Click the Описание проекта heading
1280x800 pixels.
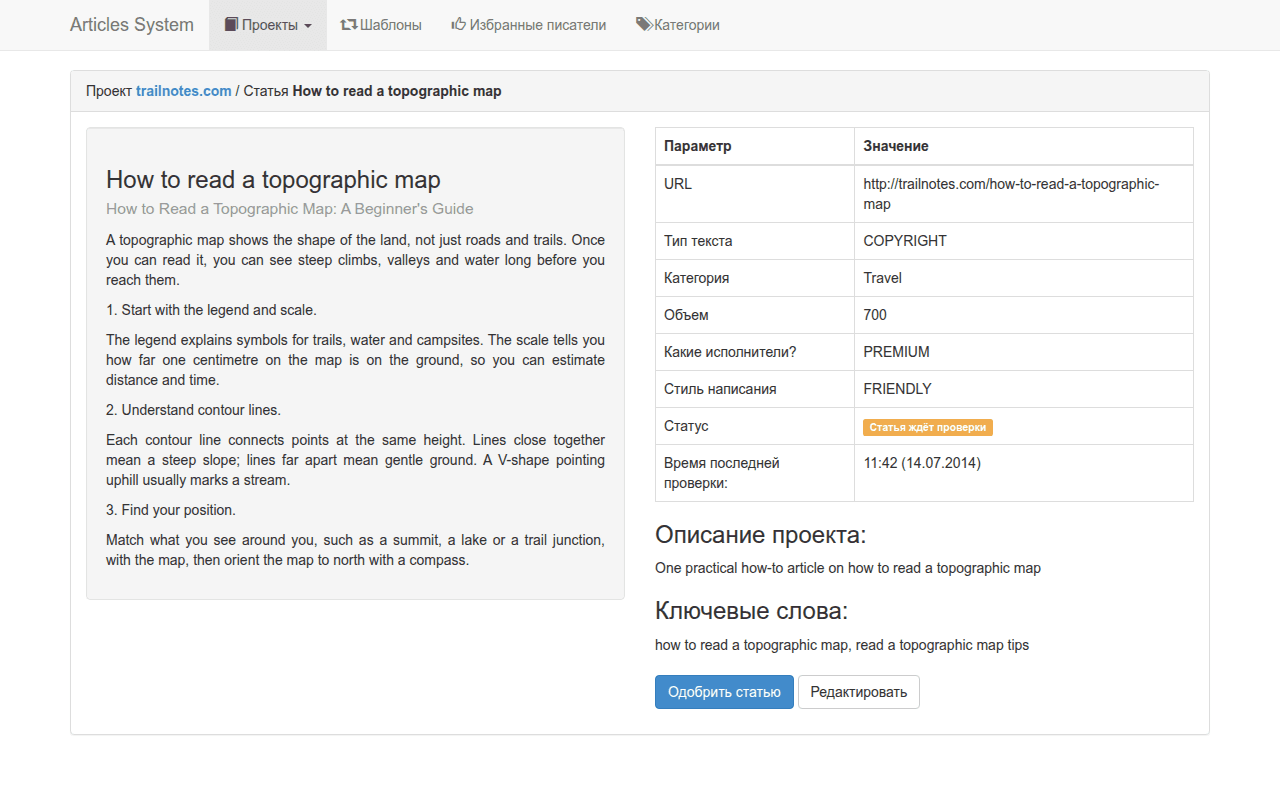[x=760, y=534]
